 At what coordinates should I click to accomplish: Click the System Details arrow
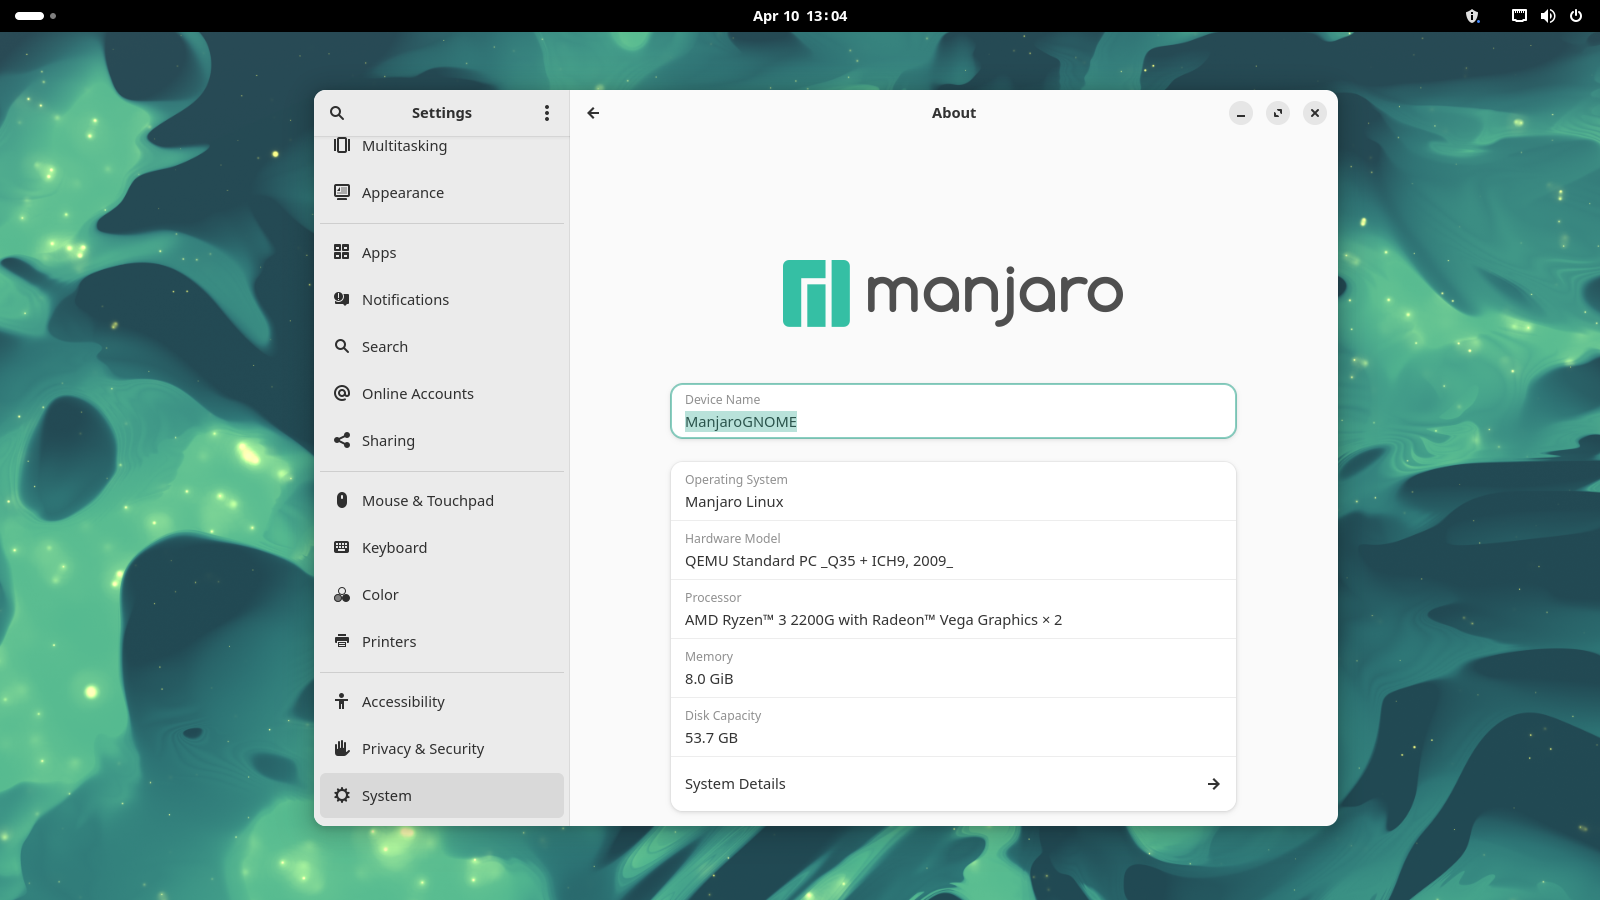click(x=1213, y=784)
